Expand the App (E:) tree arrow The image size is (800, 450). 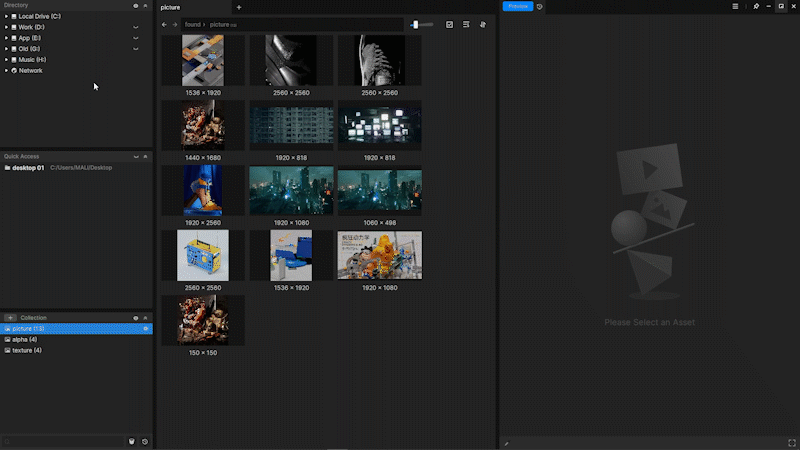(x=6, y=38)
